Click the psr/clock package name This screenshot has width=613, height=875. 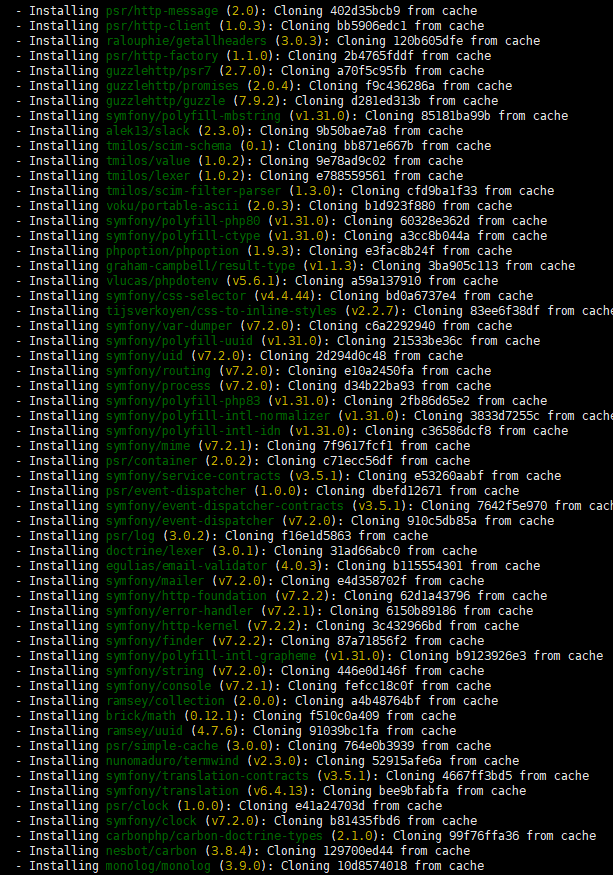137,807
